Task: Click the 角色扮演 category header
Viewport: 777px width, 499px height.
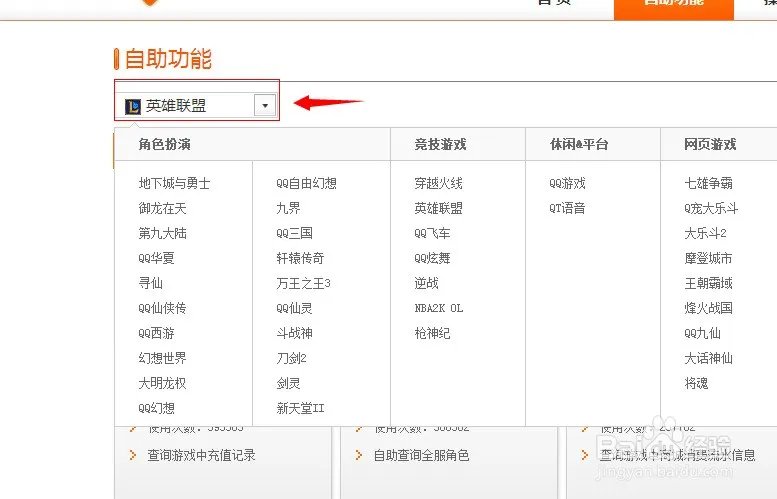Action: 165,144
